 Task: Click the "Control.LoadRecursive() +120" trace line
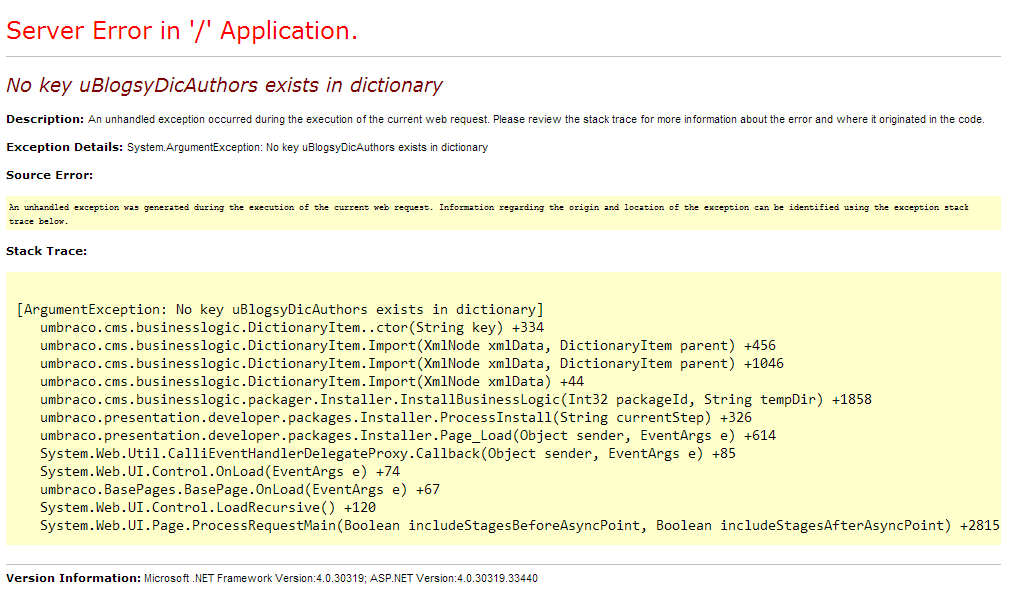pos(208,509)
